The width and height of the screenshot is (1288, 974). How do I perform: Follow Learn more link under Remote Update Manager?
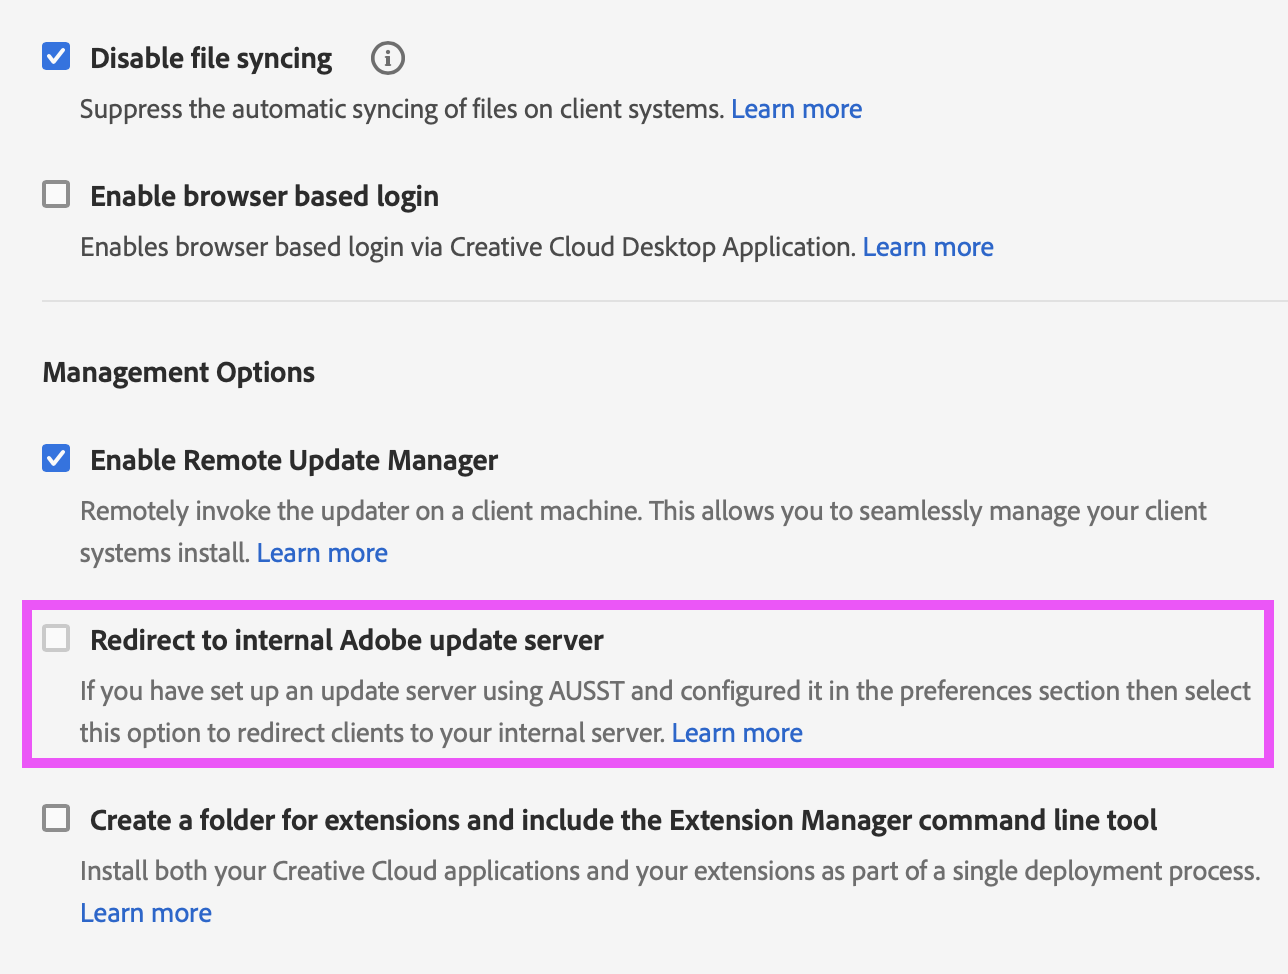322,553
